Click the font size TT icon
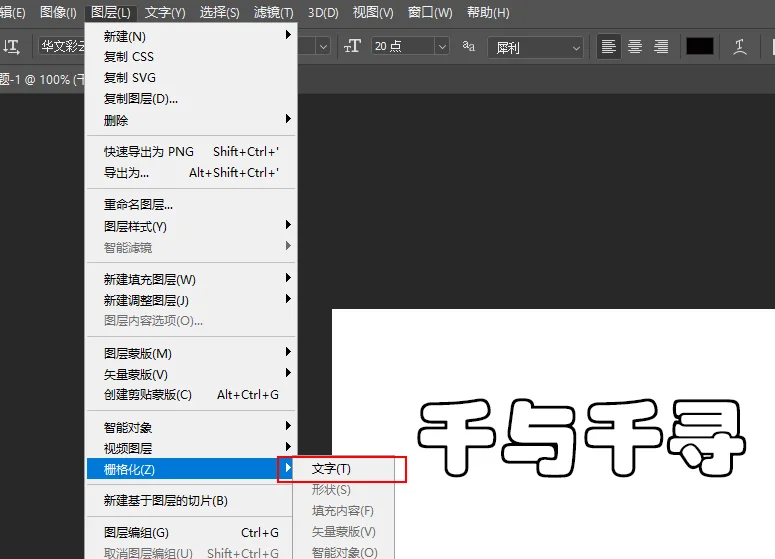Viewport: 775px width, 559px height. 352,46
